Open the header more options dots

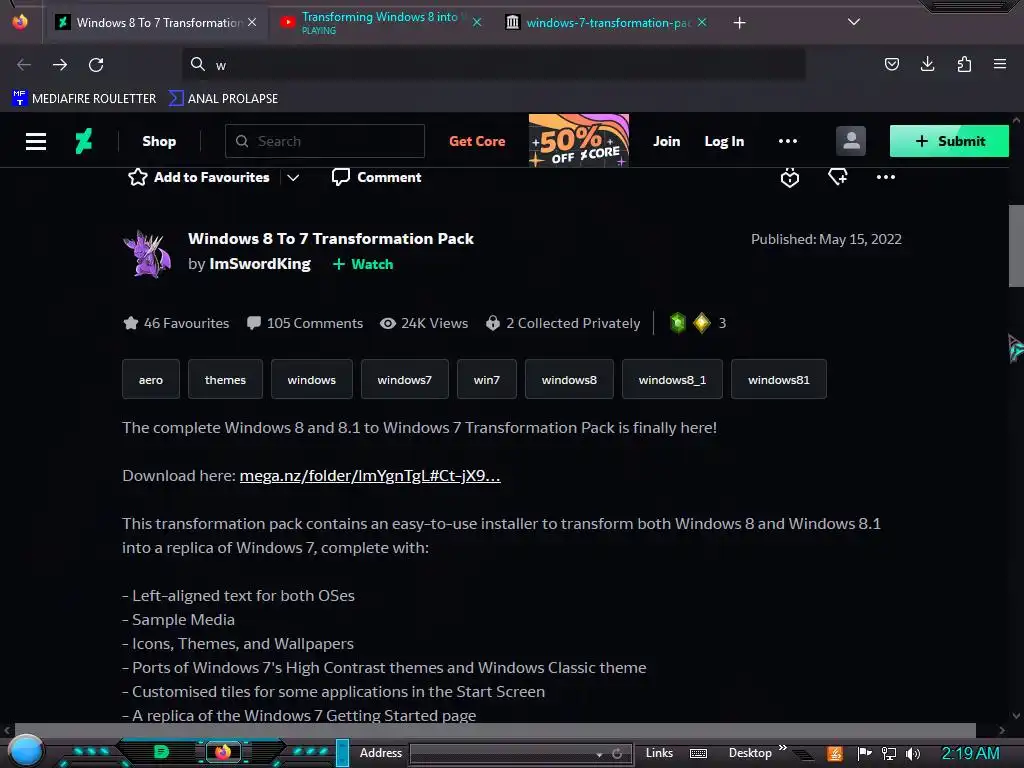pos(788,141)
